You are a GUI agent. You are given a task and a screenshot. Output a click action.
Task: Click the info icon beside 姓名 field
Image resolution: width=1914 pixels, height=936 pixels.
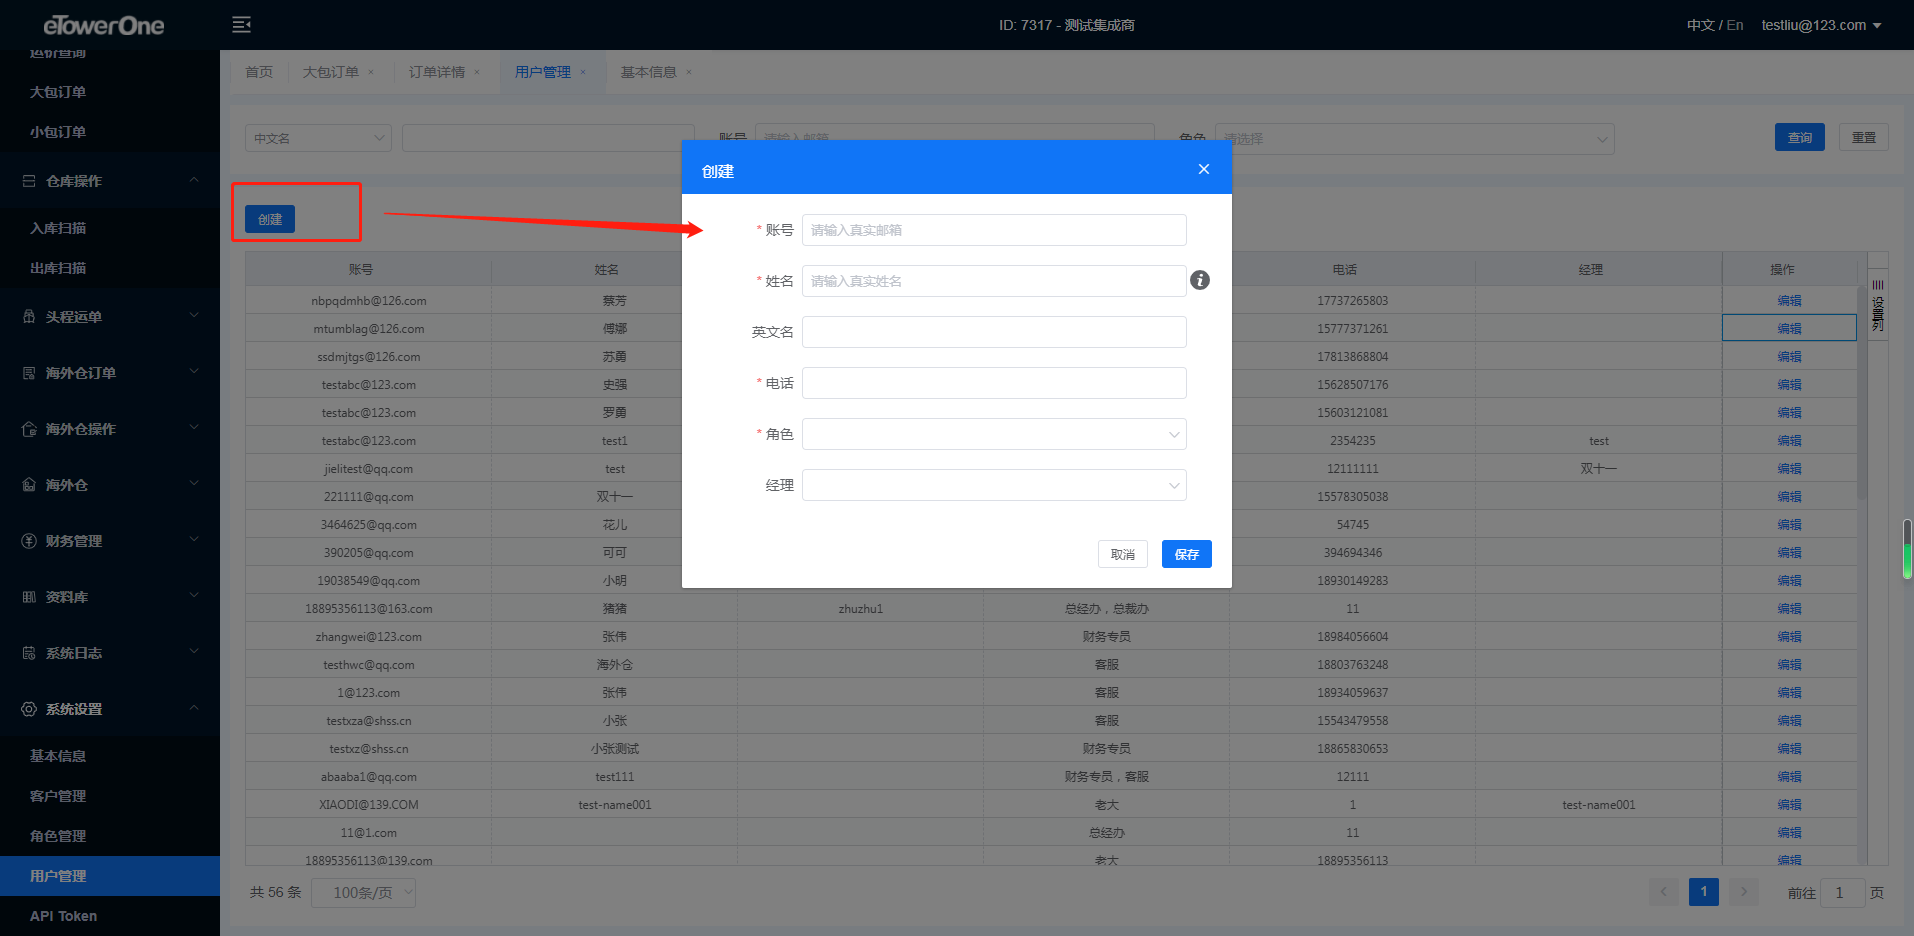[1200, 281]
